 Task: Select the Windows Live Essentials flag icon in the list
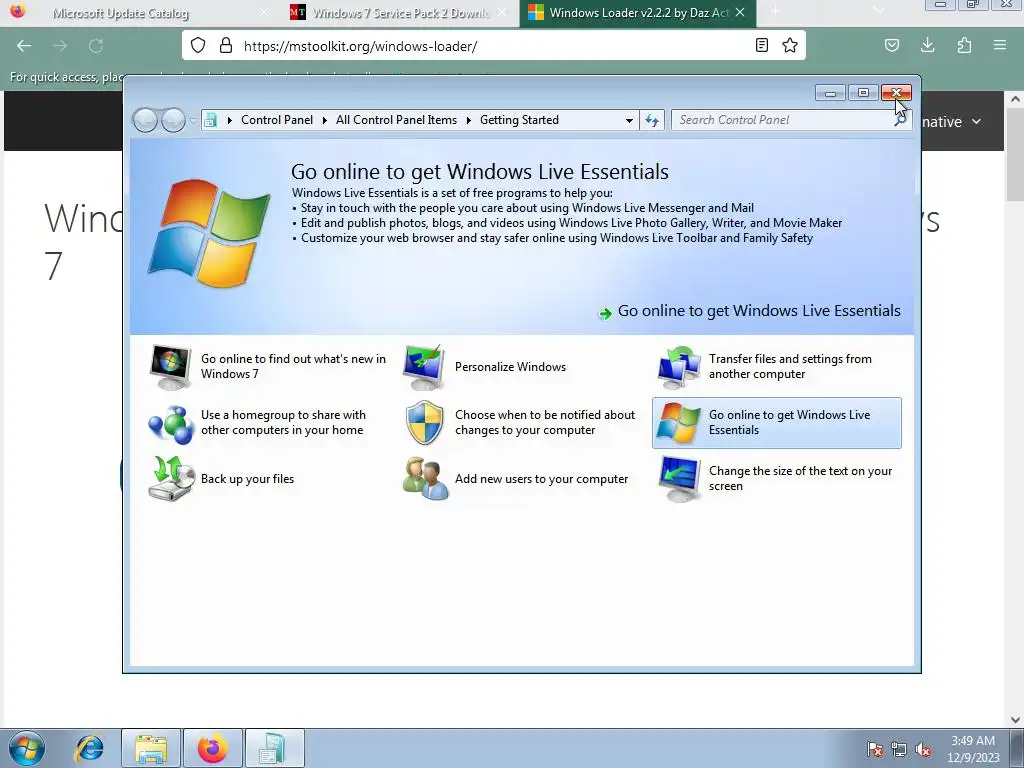679,423
